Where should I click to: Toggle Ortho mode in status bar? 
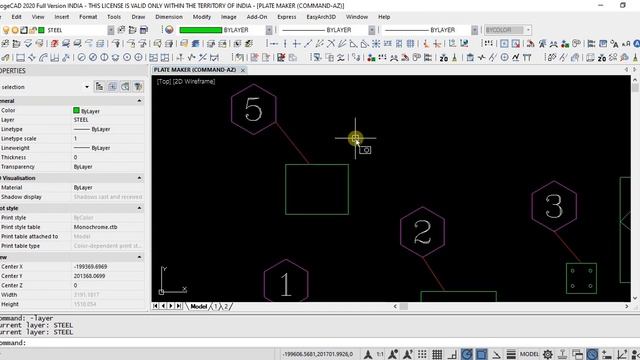pyautogui.click(x=452, y=354)
